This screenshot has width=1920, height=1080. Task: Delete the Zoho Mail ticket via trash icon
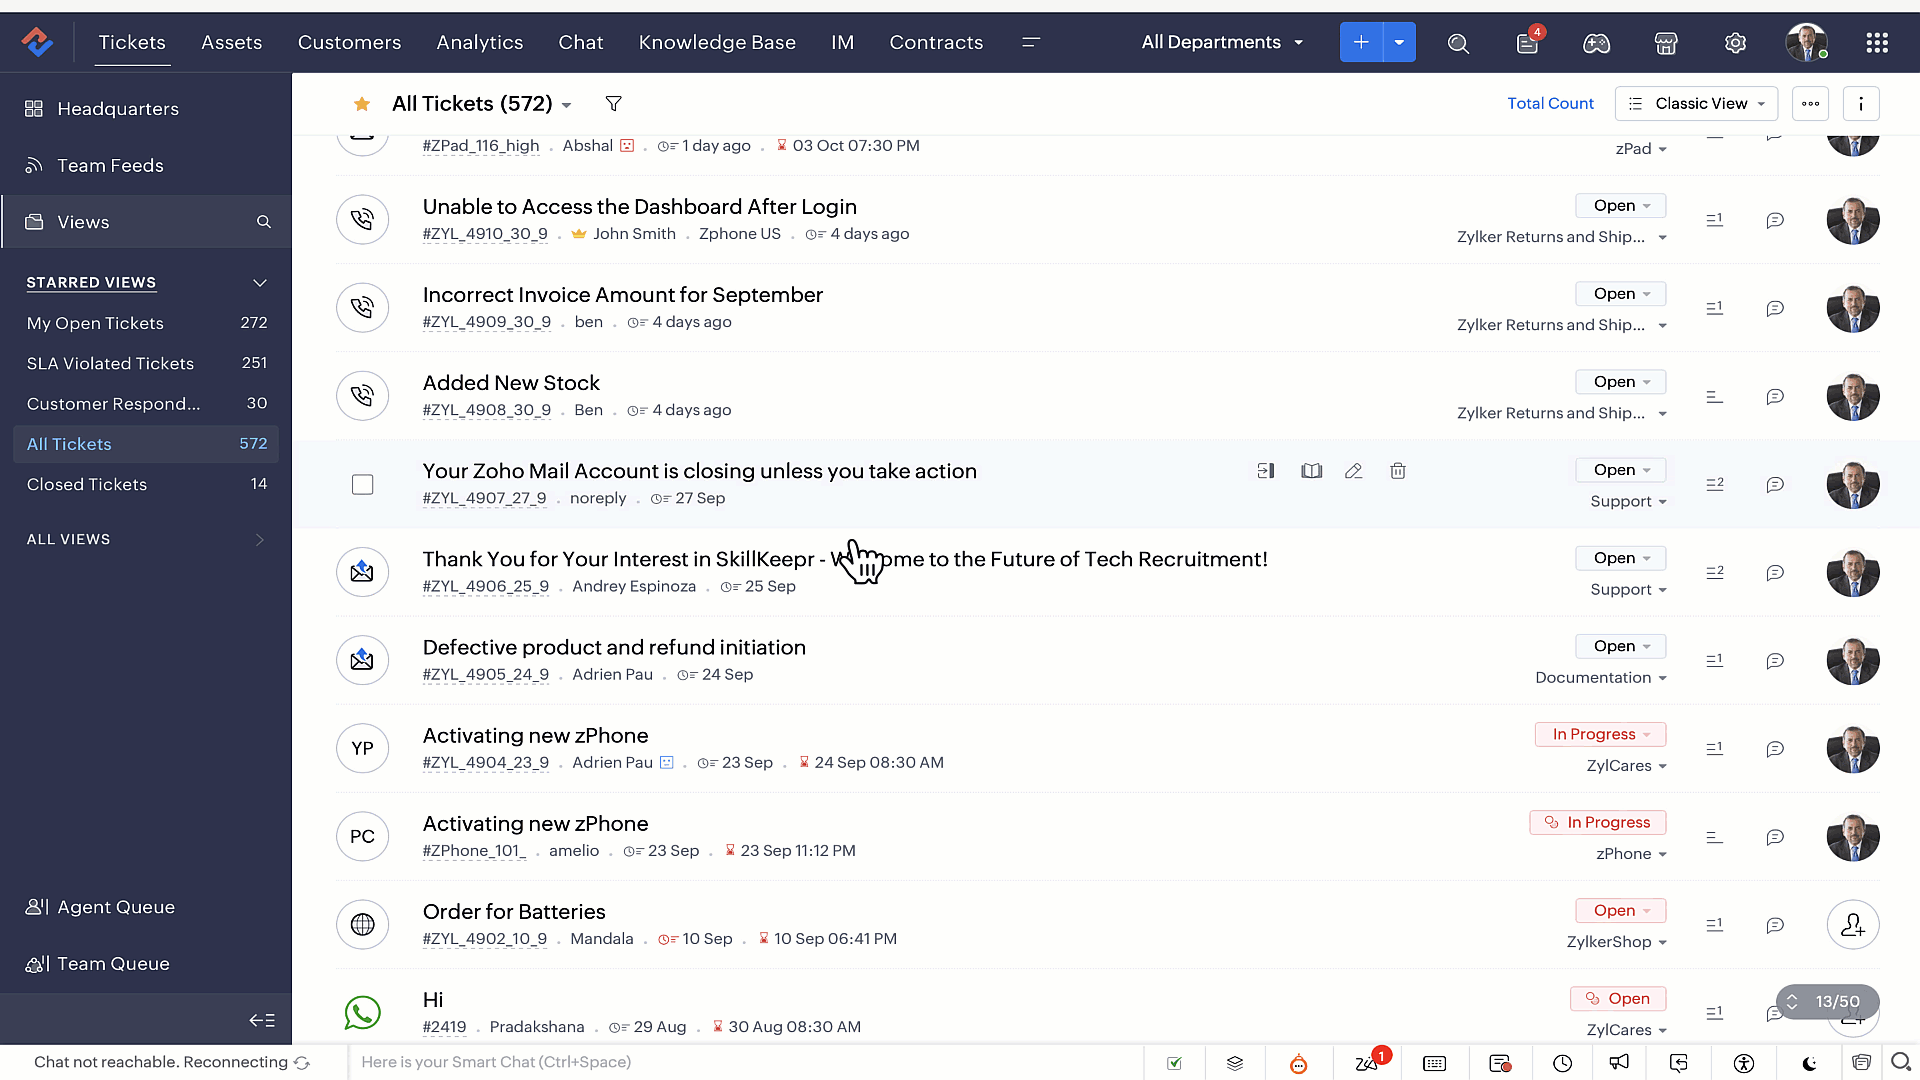(1398, 471)
